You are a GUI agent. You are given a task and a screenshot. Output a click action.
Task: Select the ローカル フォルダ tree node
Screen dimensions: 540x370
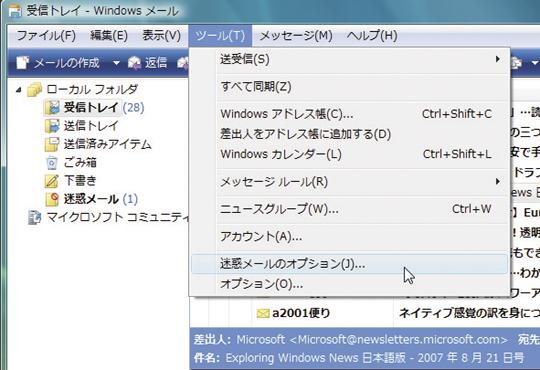pyautogui.click(x=92, y=90)
